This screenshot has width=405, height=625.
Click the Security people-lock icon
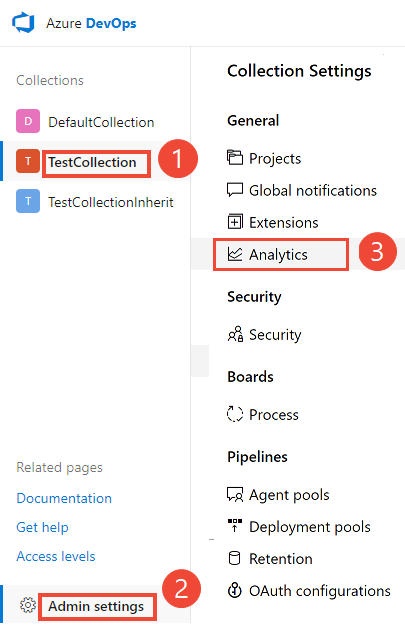point(235,334)
